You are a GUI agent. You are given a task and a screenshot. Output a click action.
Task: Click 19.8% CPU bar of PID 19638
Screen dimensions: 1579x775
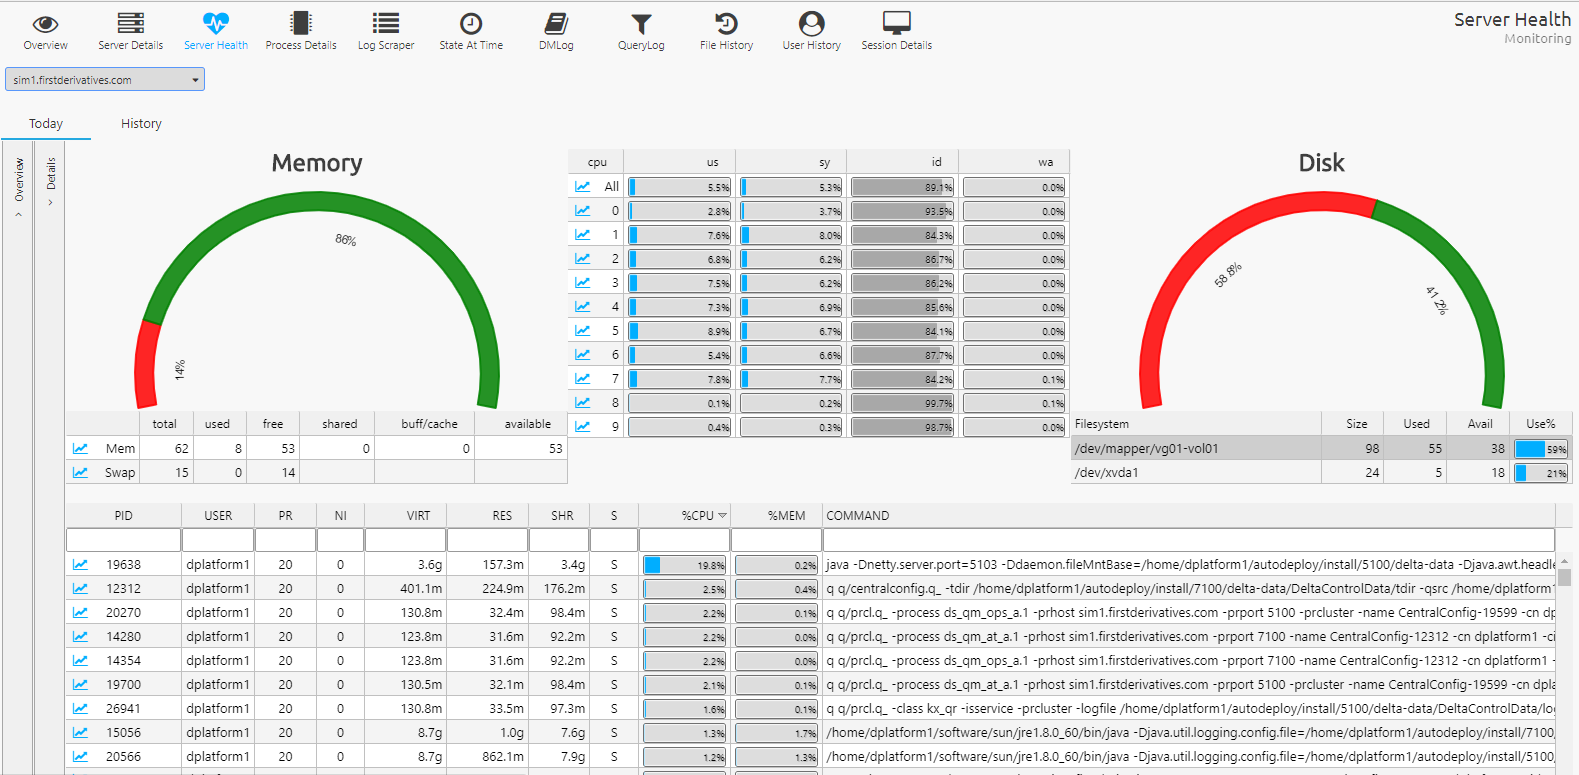click(x=685, y=565)
